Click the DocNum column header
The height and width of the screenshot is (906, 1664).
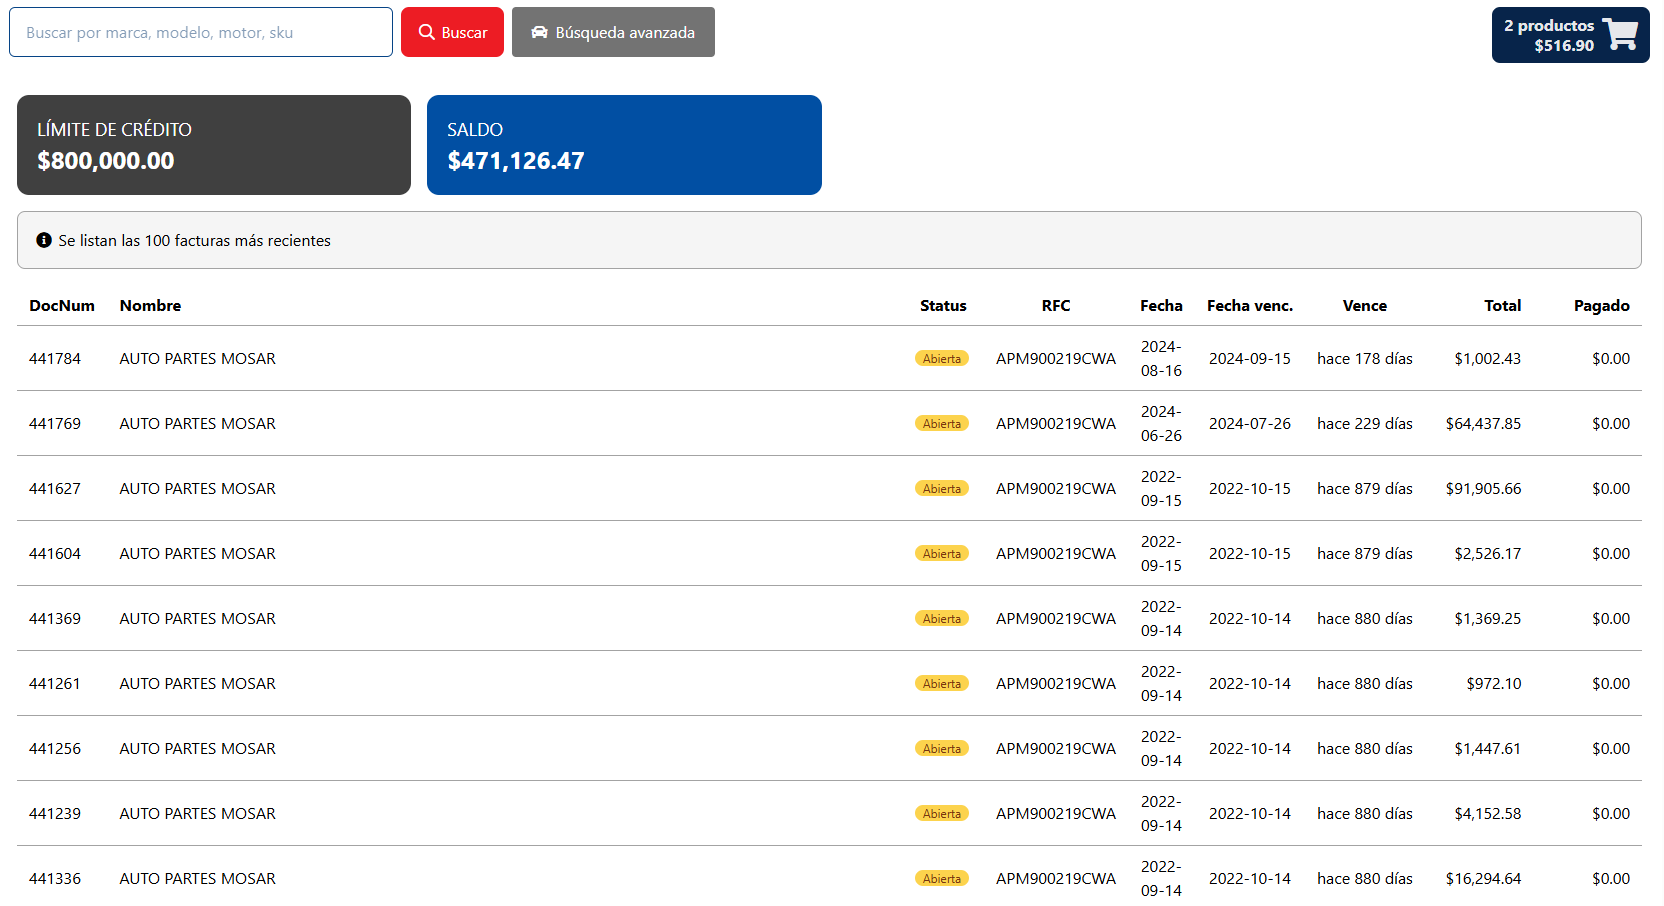click(x=62, y=306)
